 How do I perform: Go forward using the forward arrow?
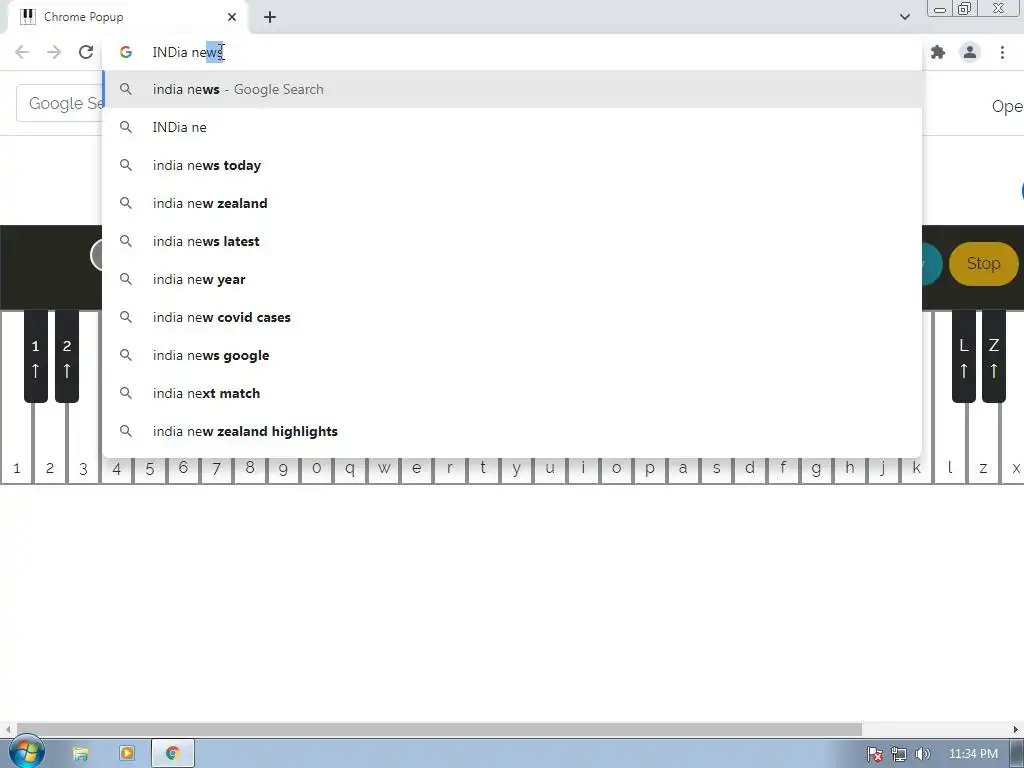tap(54, 52)
